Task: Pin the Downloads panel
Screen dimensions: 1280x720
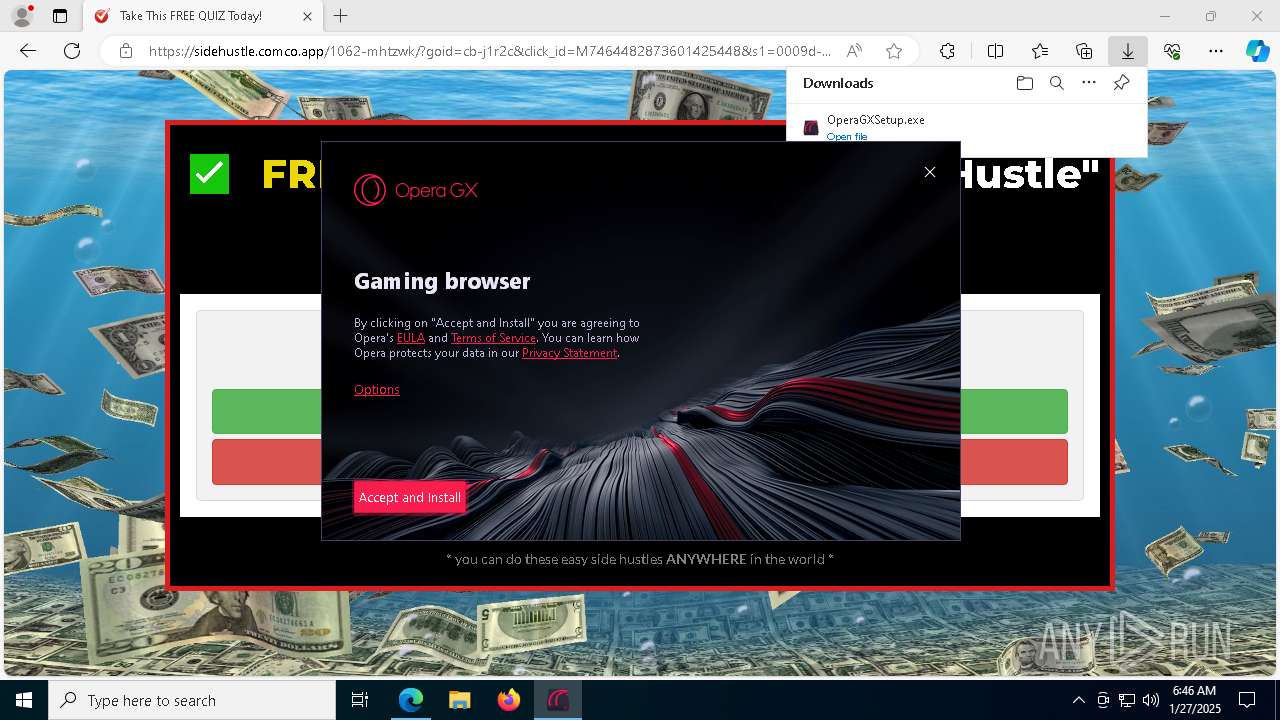Action: pyautogui.click(x=1121, y=83)
